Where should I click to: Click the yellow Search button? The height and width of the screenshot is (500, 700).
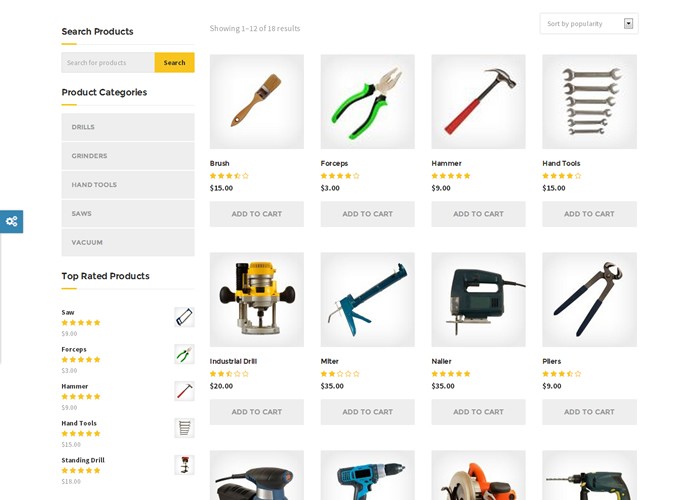tap(175, 62)
